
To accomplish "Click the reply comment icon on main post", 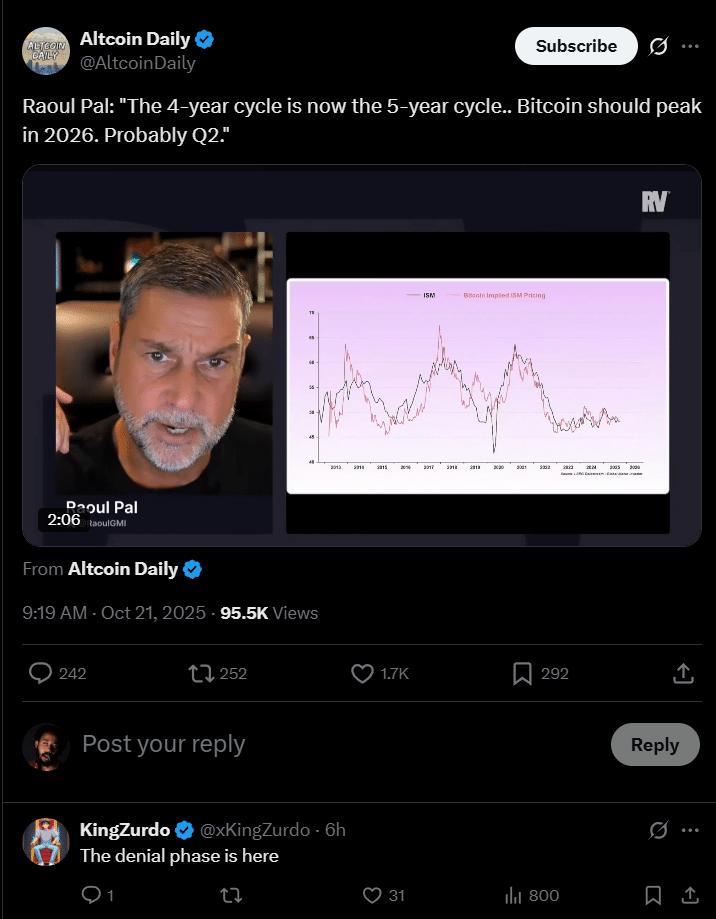I will pos(41,674).
